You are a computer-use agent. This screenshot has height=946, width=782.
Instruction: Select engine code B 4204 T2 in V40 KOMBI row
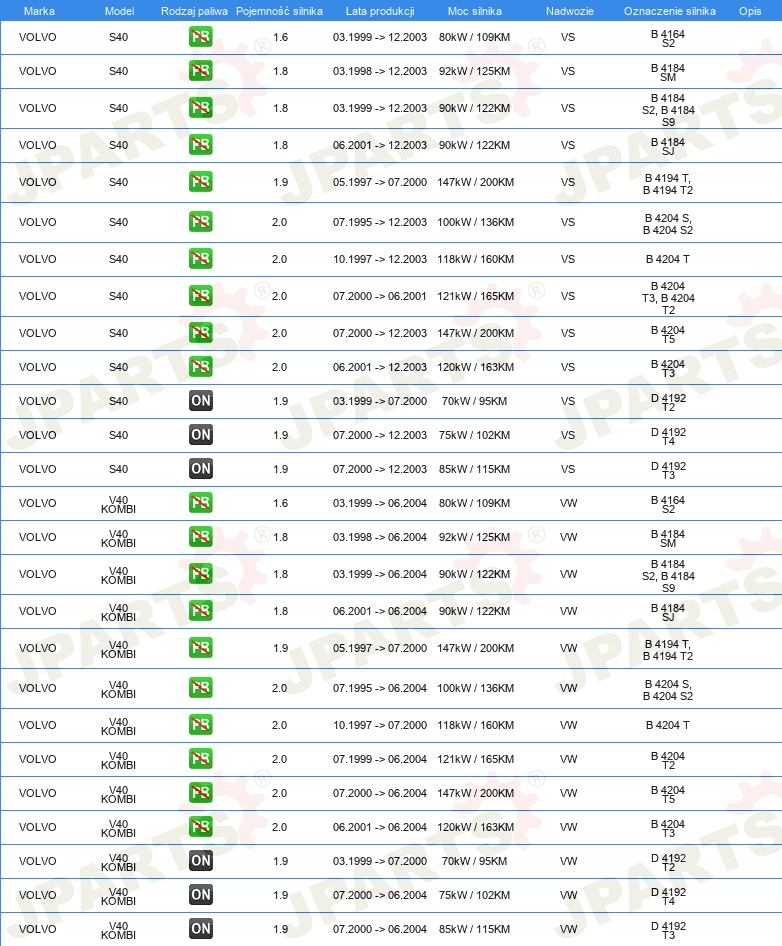(668, 761)
